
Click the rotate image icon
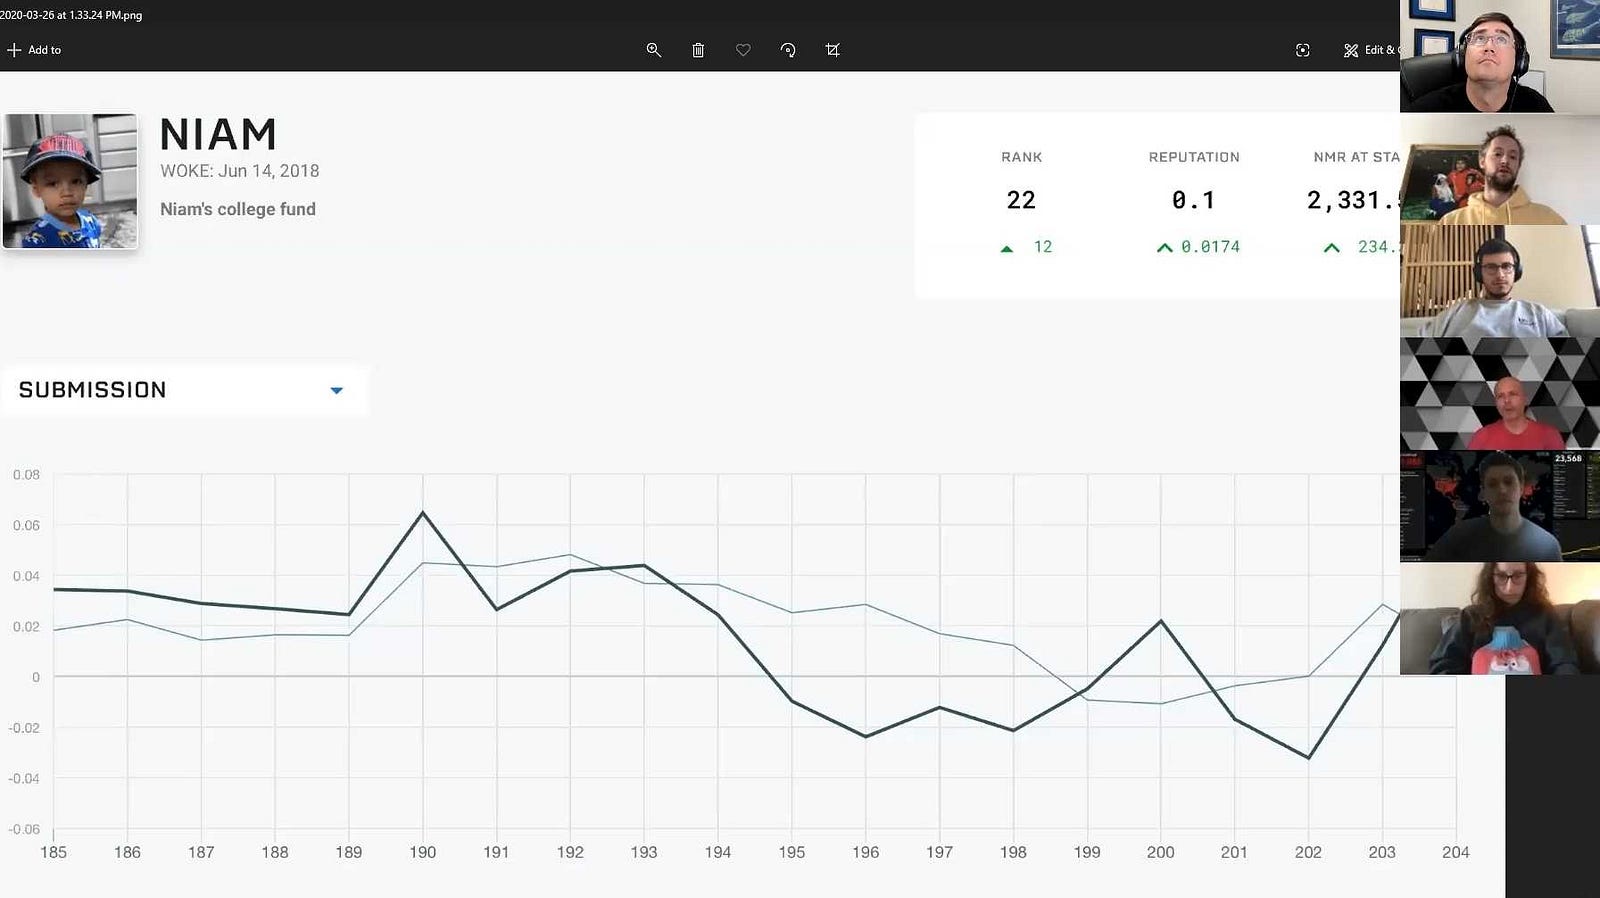[x=788, y=50]
